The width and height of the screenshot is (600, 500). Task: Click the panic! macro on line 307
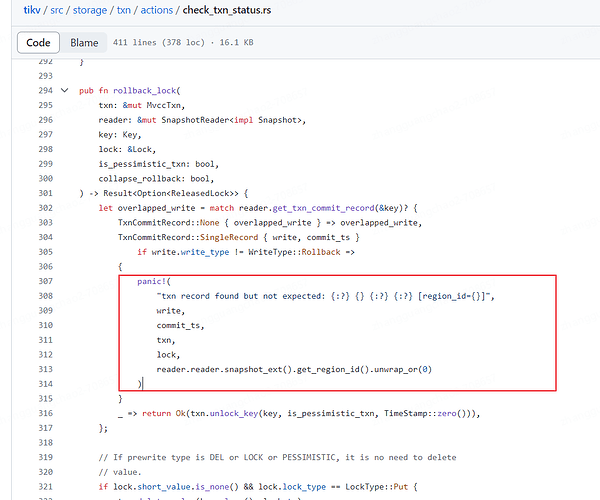coord(152,281)
